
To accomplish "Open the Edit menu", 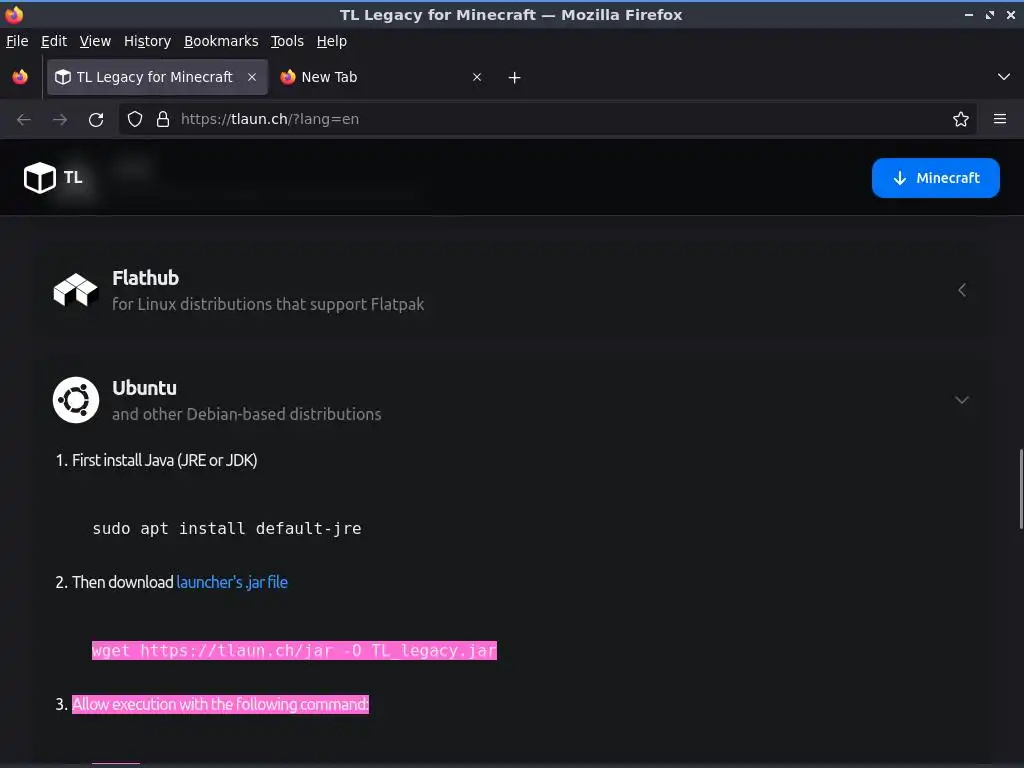I will coord(54,41).
